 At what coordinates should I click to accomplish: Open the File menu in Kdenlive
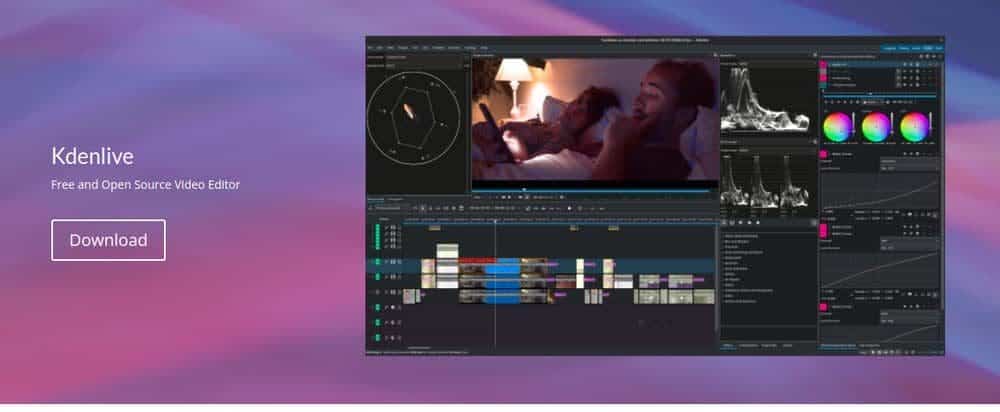(x=371, y=48)
